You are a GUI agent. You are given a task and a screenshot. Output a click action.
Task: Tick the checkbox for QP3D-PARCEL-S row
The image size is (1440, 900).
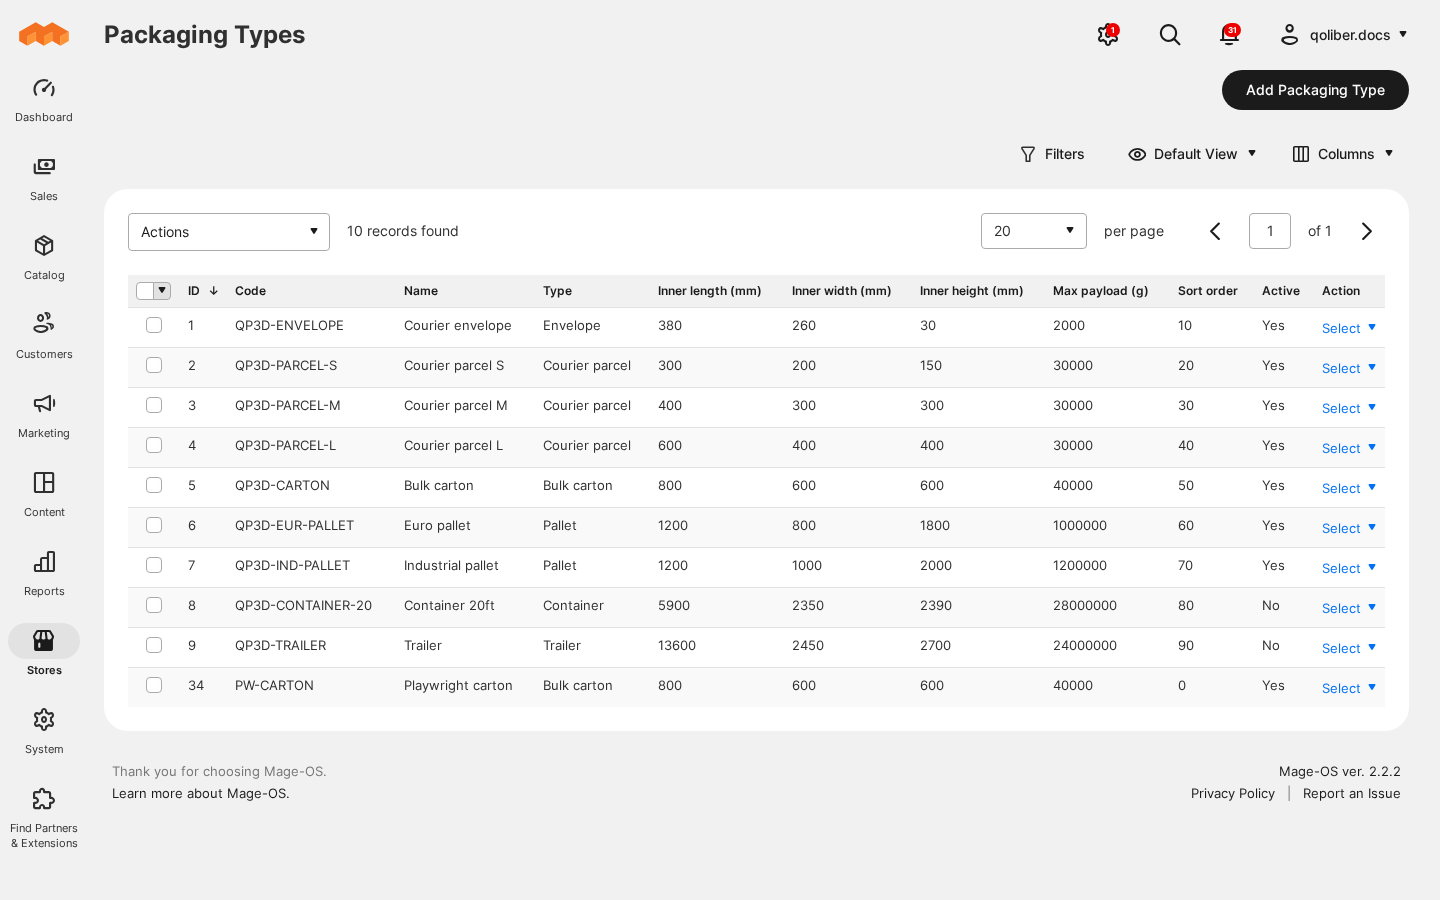pos(154,365)
